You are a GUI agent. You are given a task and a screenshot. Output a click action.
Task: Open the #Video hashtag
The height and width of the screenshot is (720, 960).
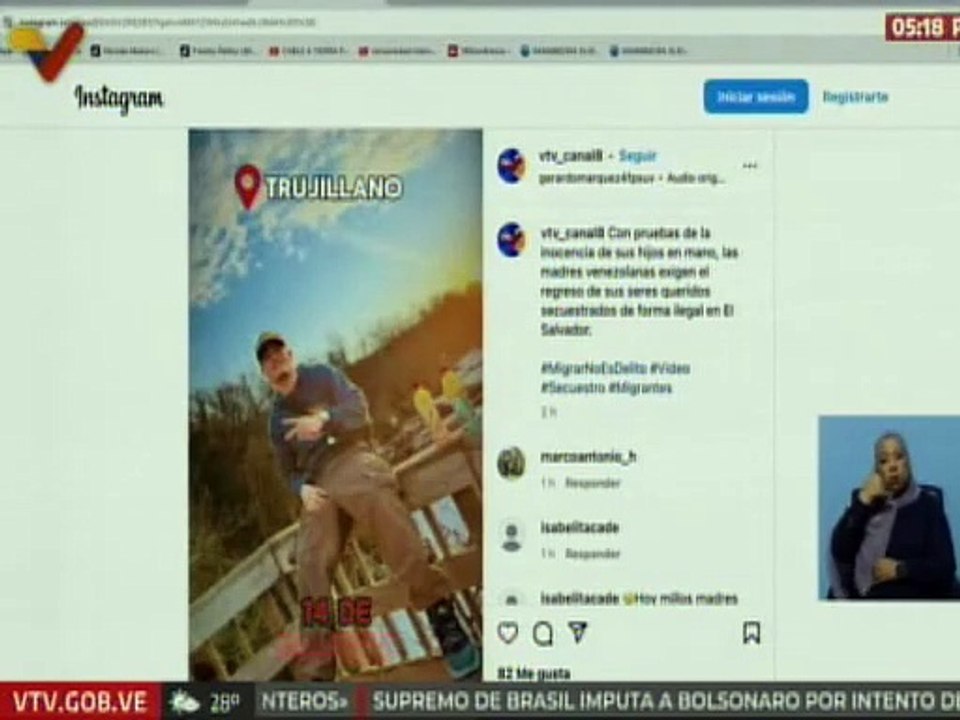670,369
